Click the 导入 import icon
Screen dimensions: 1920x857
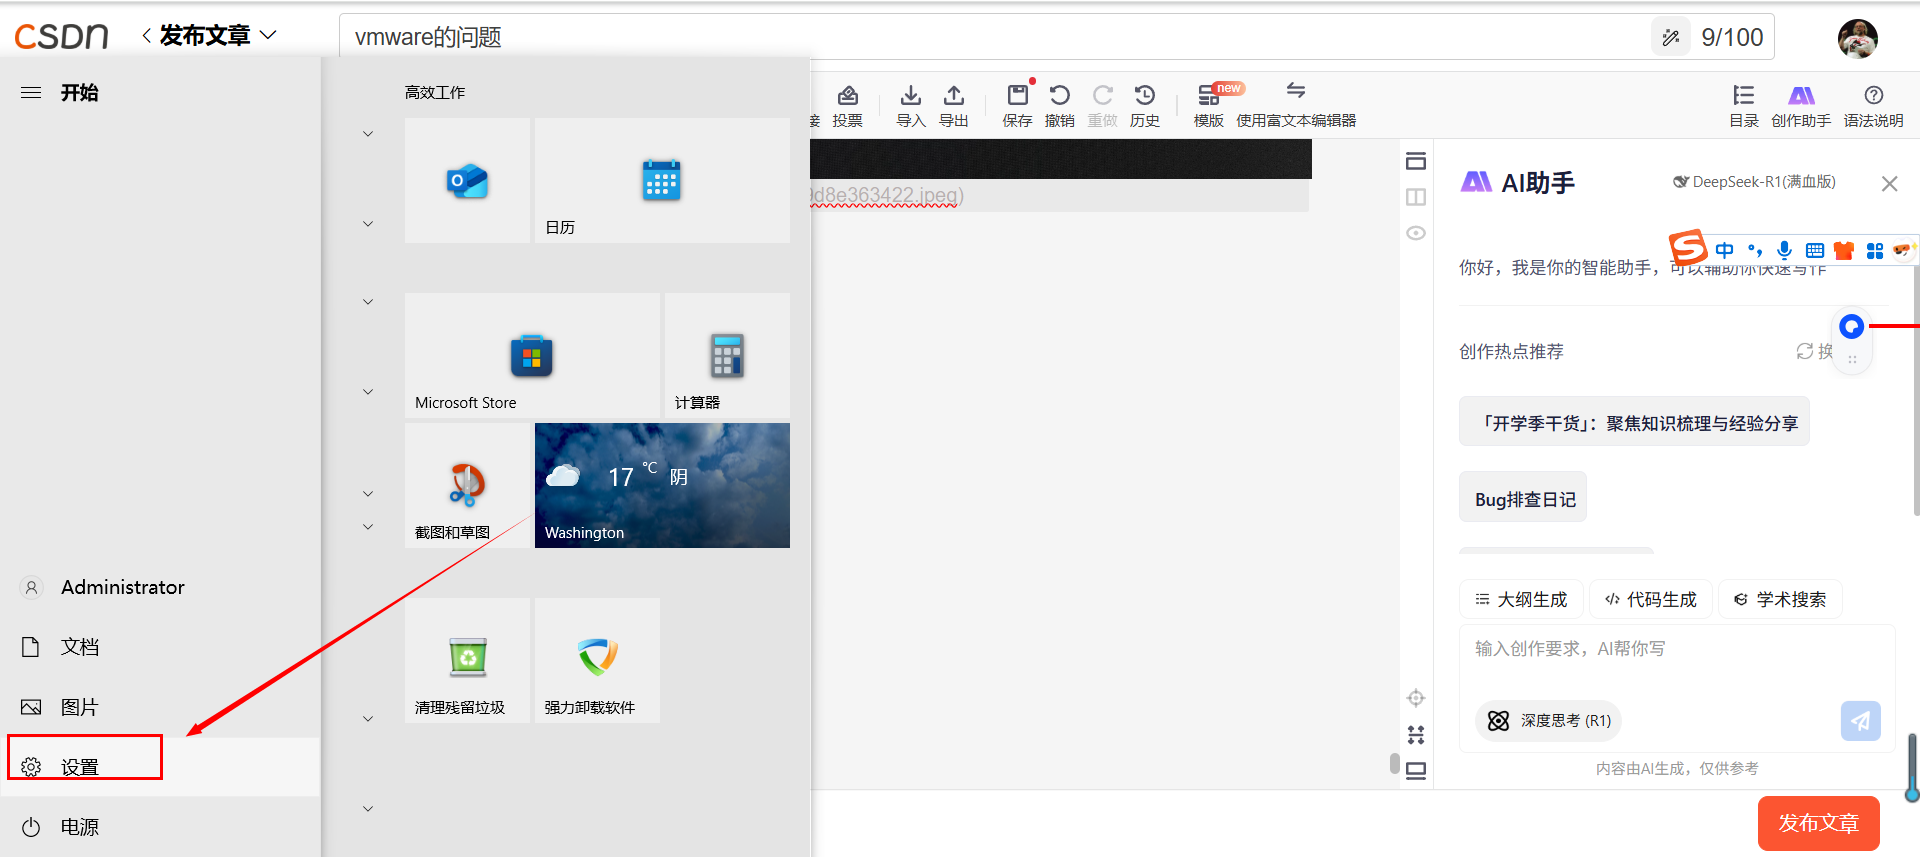(910, 106)
